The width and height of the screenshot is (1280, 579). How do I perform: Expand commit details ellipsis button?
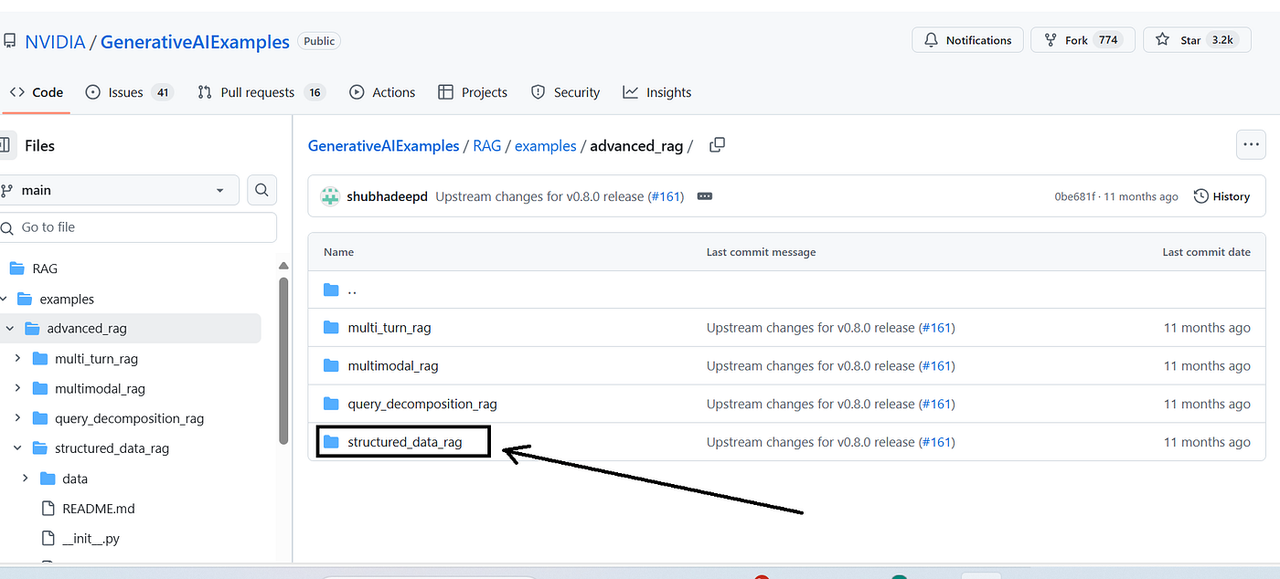pyautogui.click(x=705, y=196)
